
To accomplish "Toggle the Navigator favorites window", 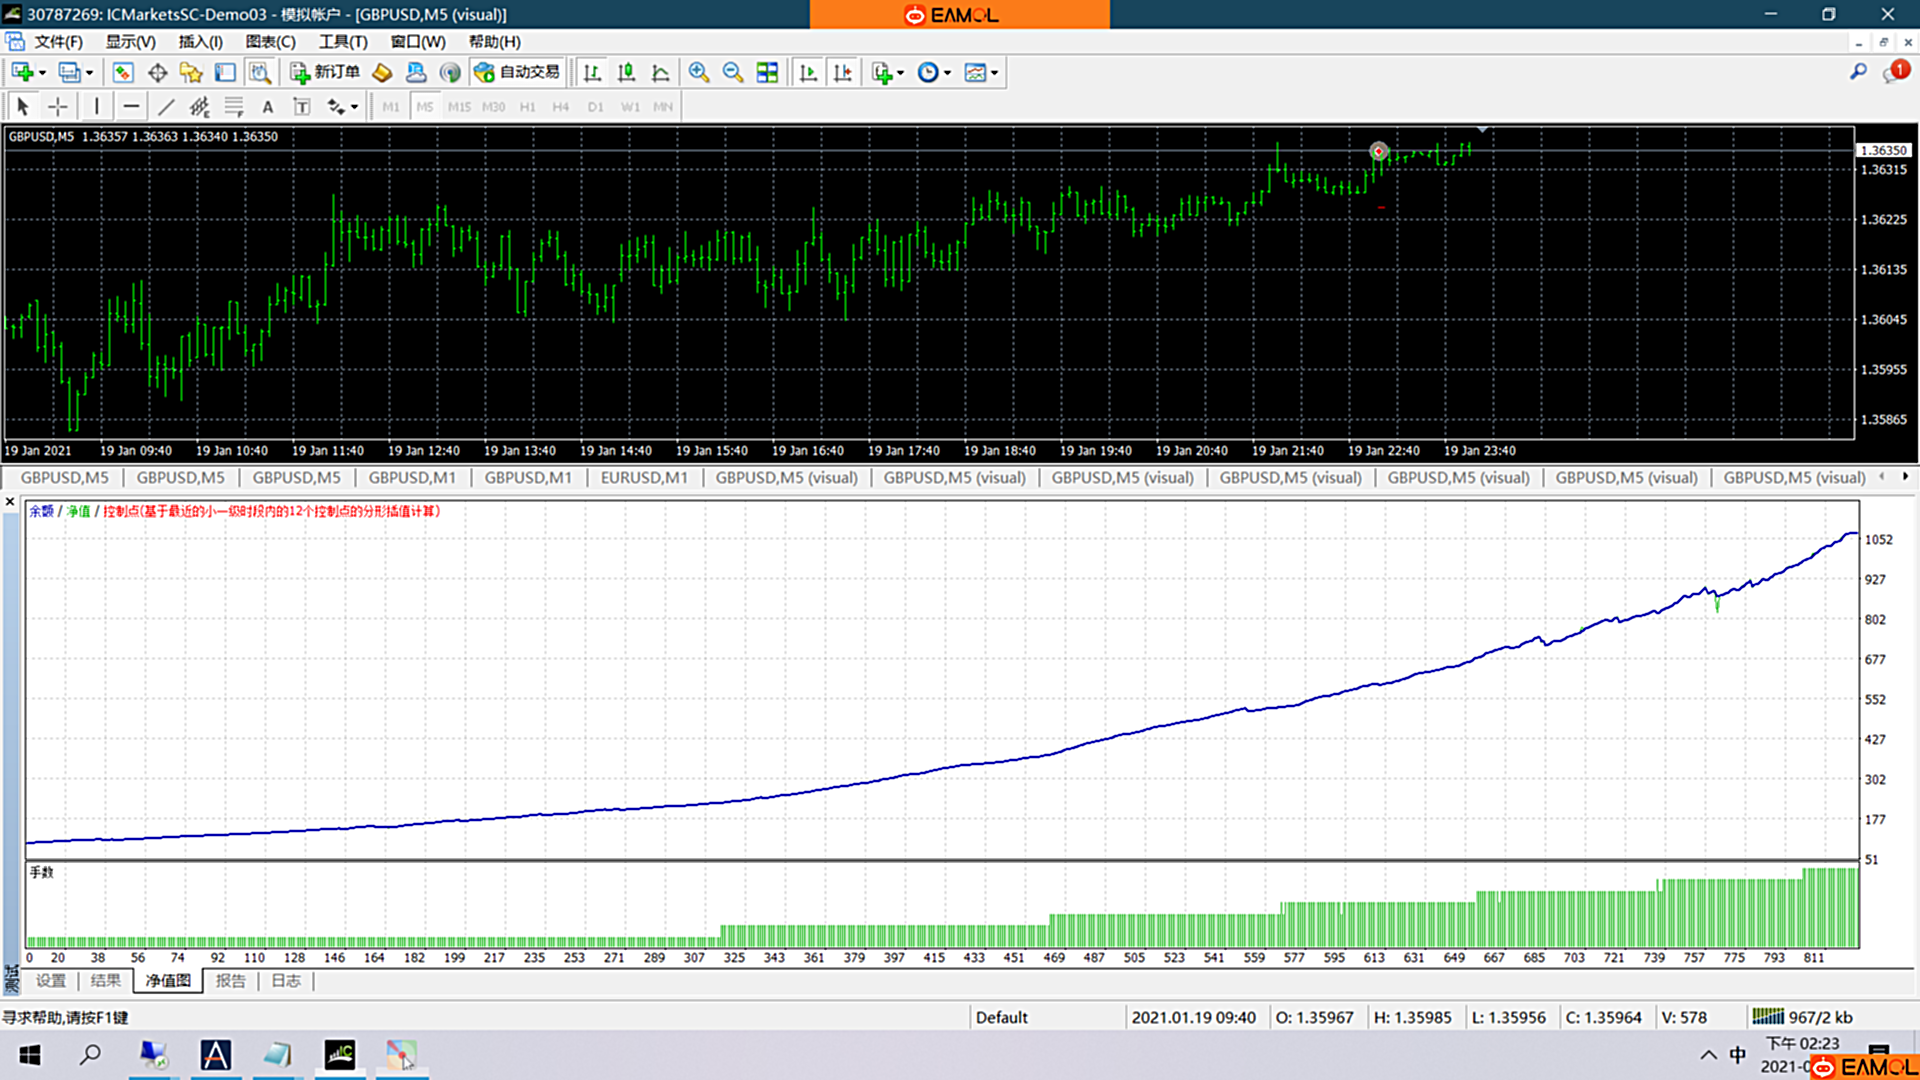I will 191,72.
